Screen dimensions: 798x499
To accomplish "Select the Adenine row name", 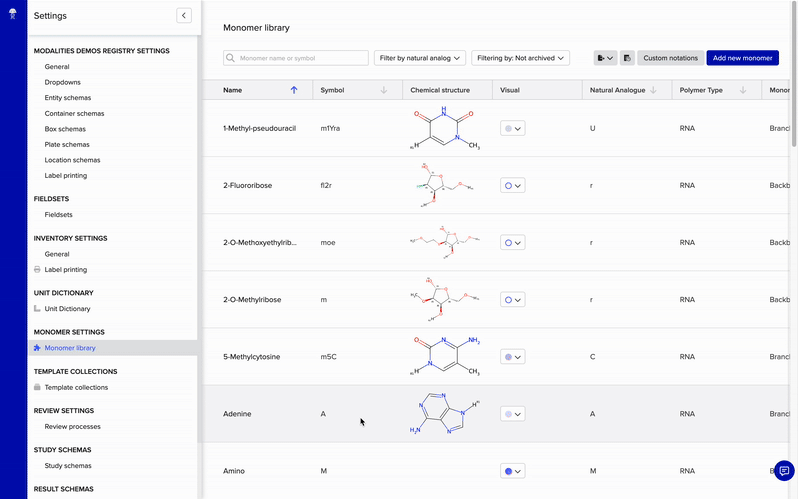I will click(x=237, y=413).
